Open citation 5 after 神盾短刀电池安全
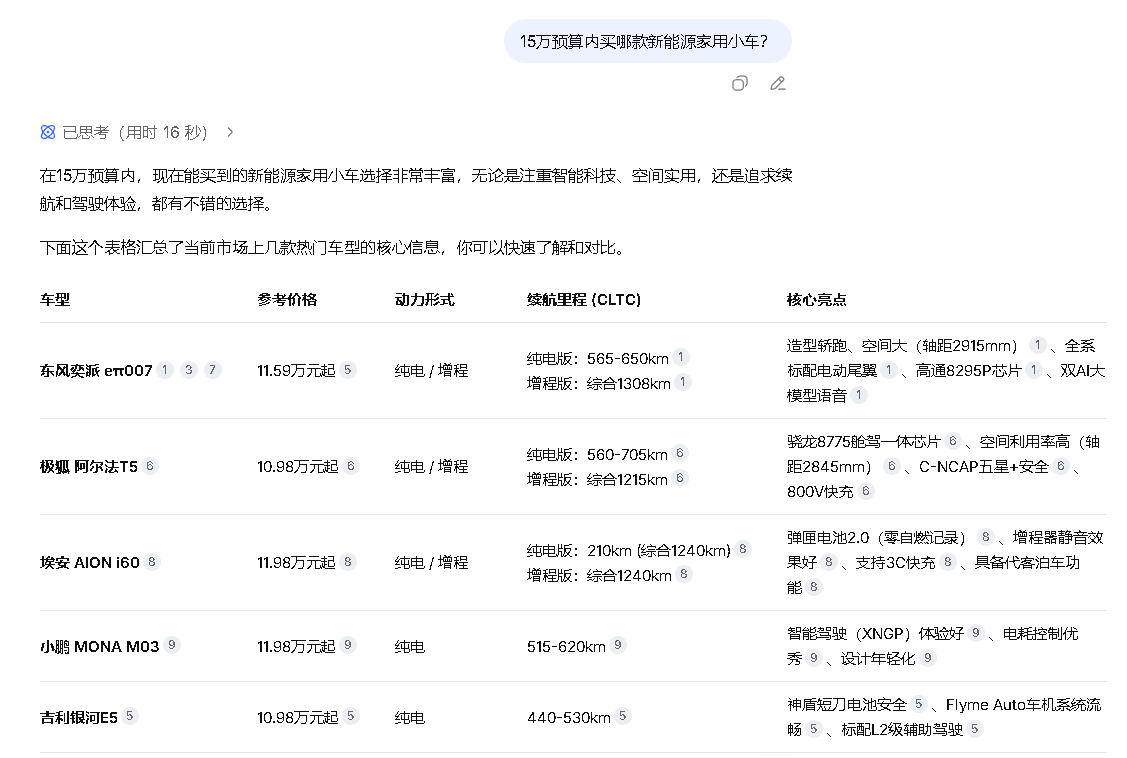 [x=919, y=703]
